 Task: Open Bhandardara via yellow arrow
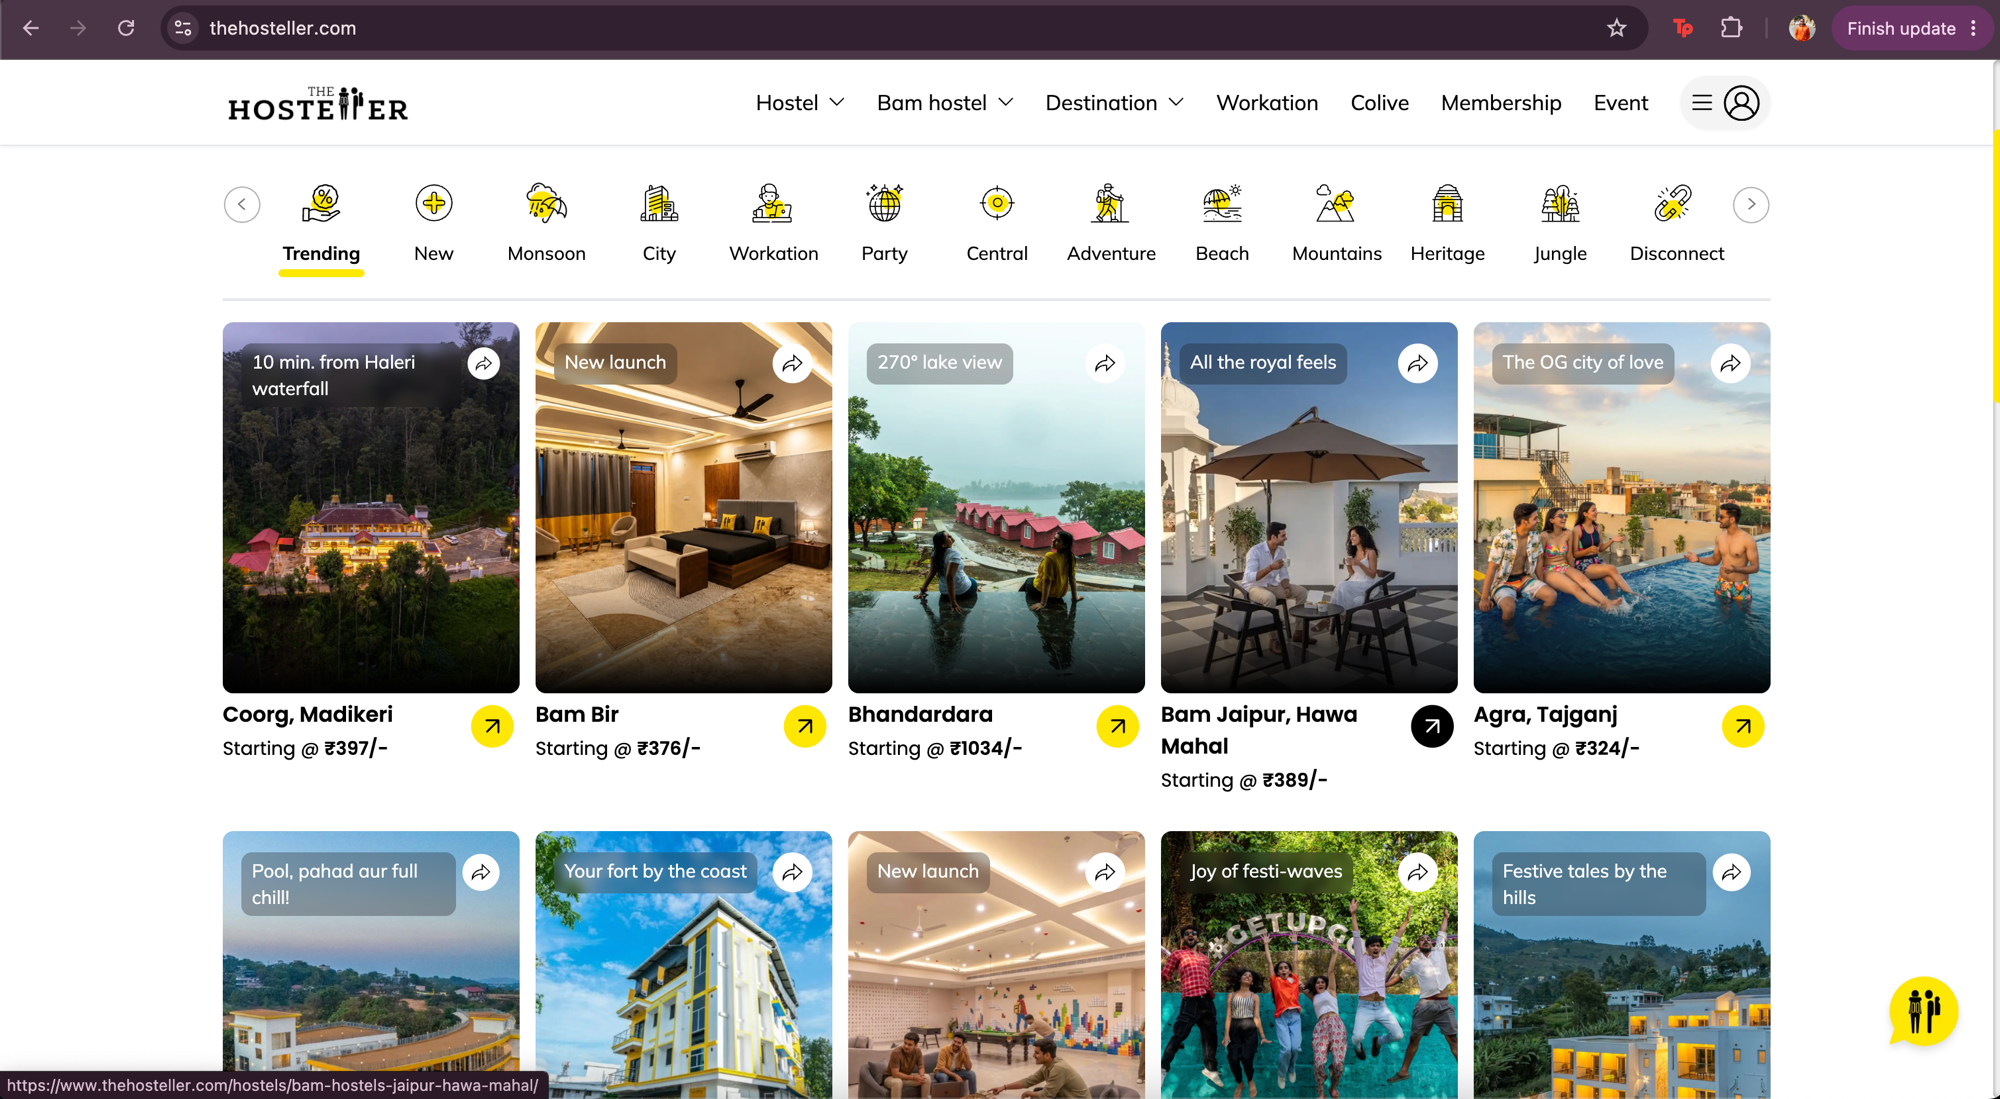[1118, 726]
